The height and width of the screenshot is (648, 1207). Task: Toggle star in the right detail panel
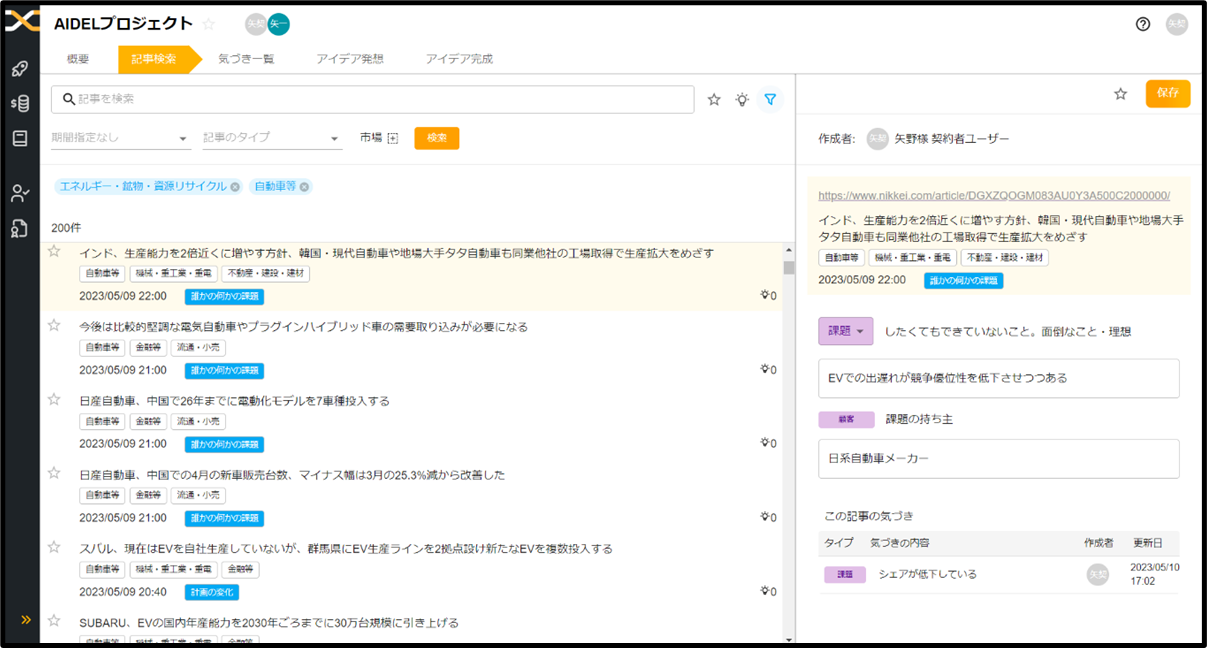tap(1121, 94)
